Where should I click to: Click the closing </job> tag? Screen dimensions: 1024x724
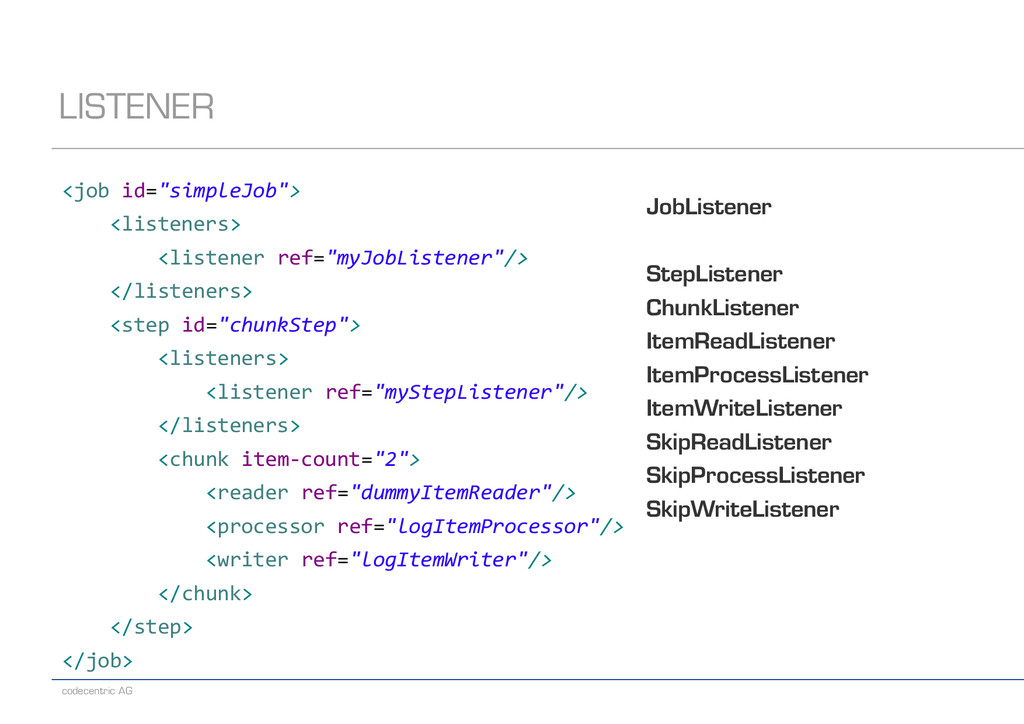pyautogui.click(x=97, y=661)
